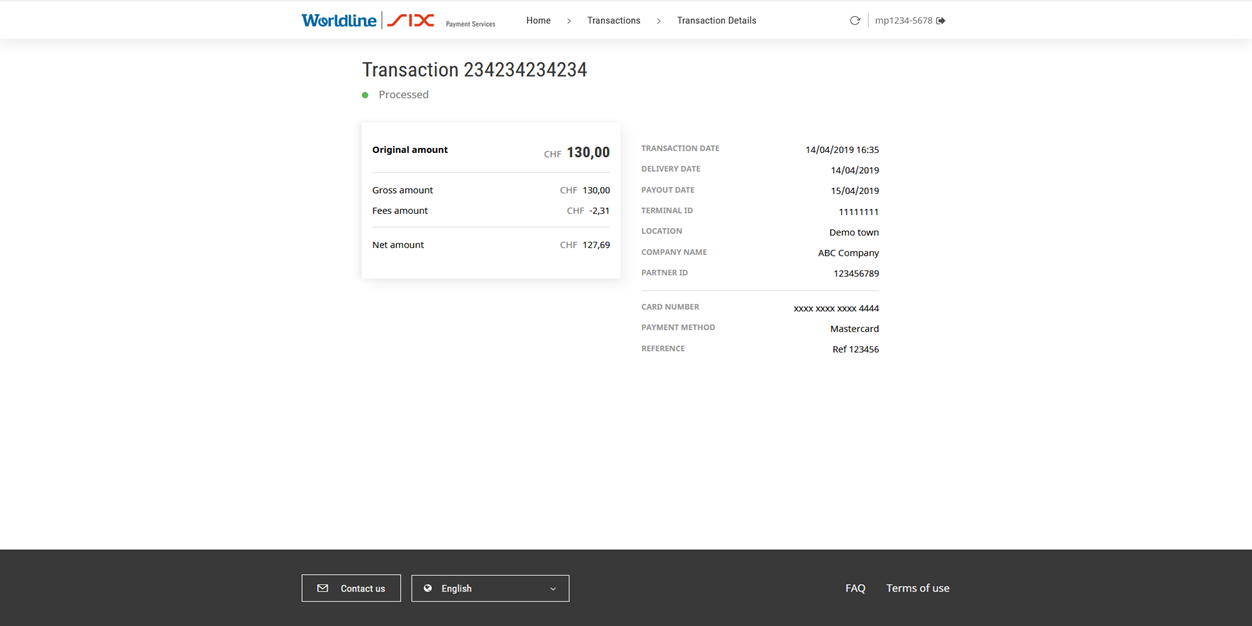The image size is (1252, 626).
Task: Go to Home in the breadcrumb
Action: pos(538,20)
